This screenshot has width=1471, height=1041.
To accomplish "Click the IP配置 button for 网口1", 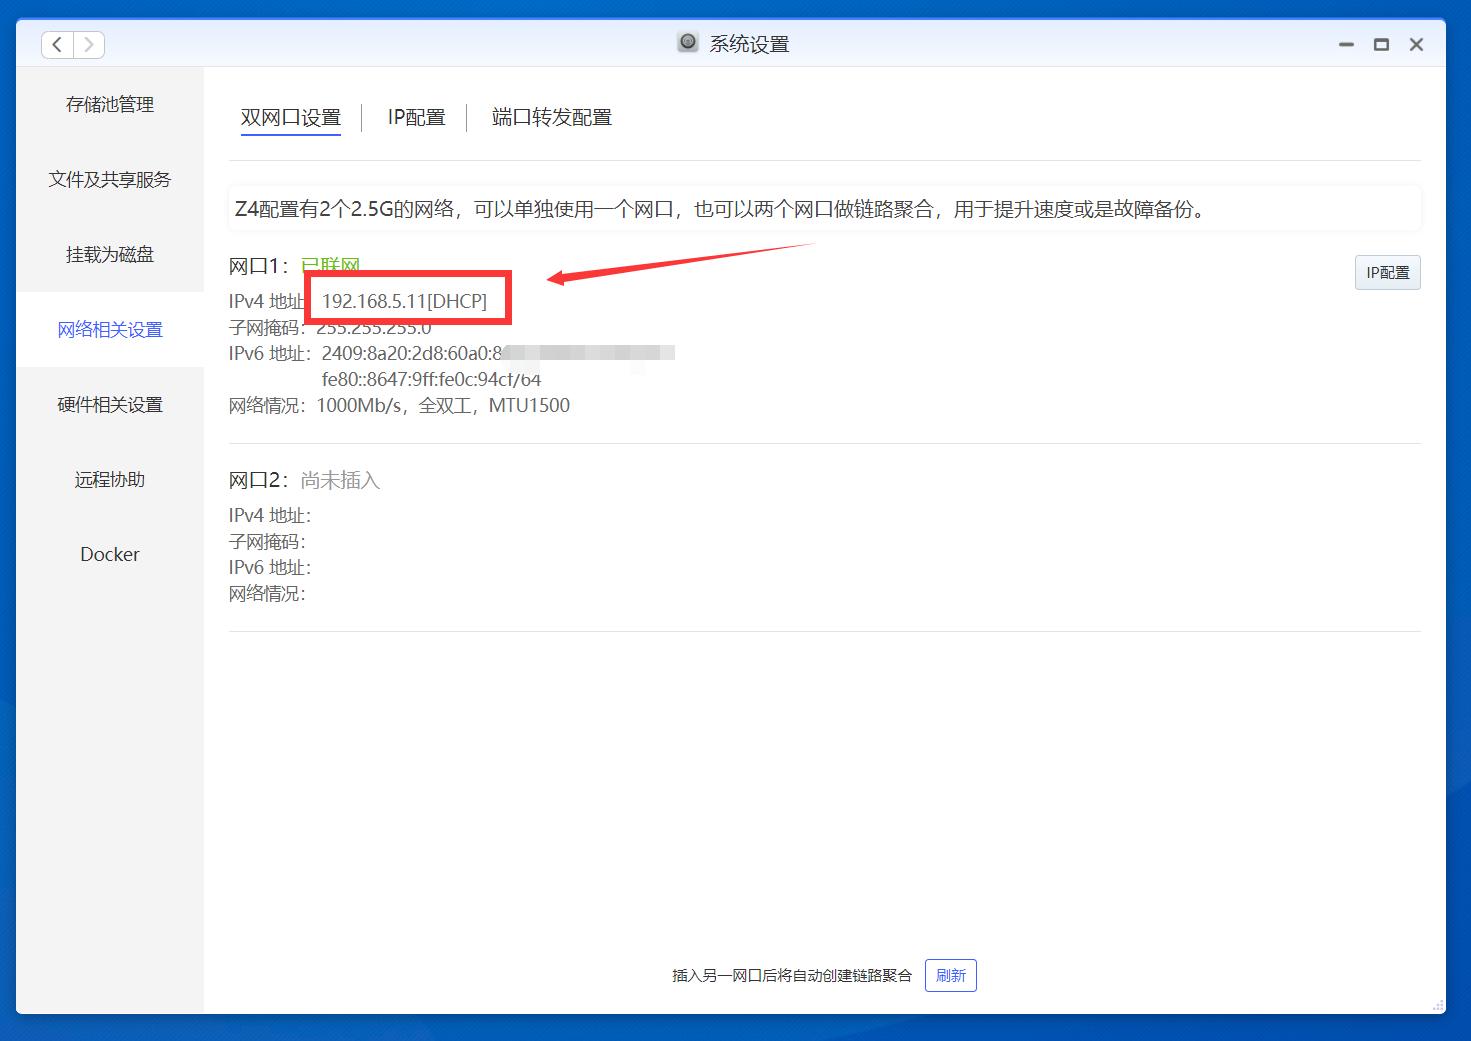I will [x=1388, y=272].
